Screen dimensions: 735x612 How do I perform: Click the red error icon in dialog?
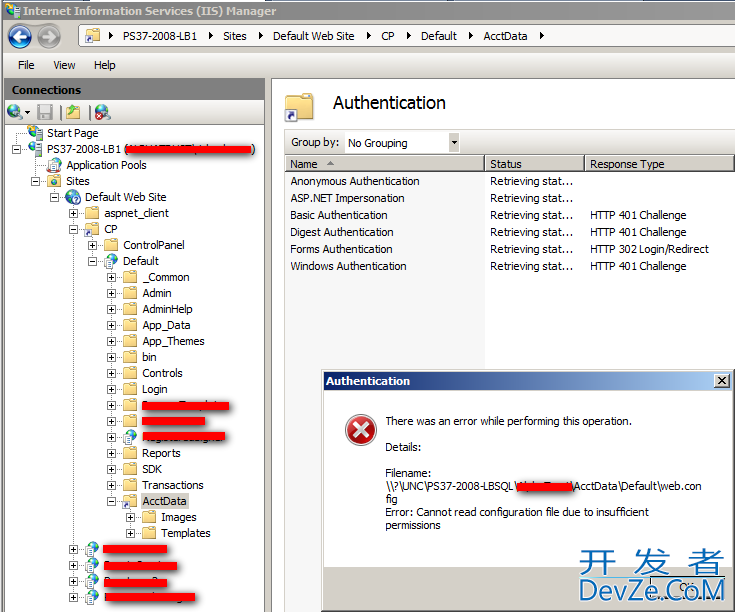click(x=360, y=430)
